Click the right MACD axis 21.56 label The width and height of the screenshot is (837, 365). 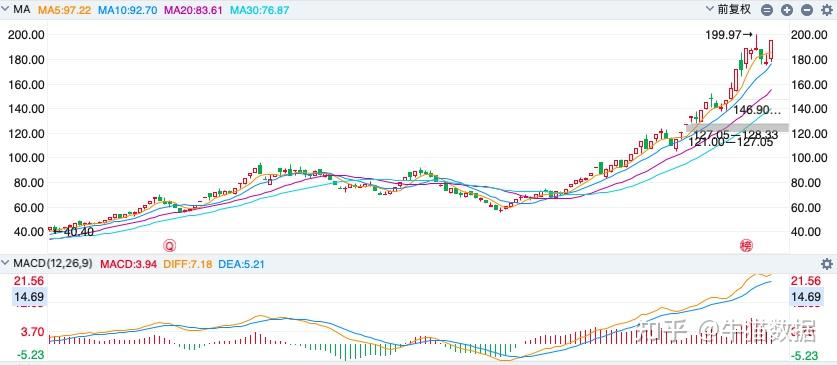[805, 281]
